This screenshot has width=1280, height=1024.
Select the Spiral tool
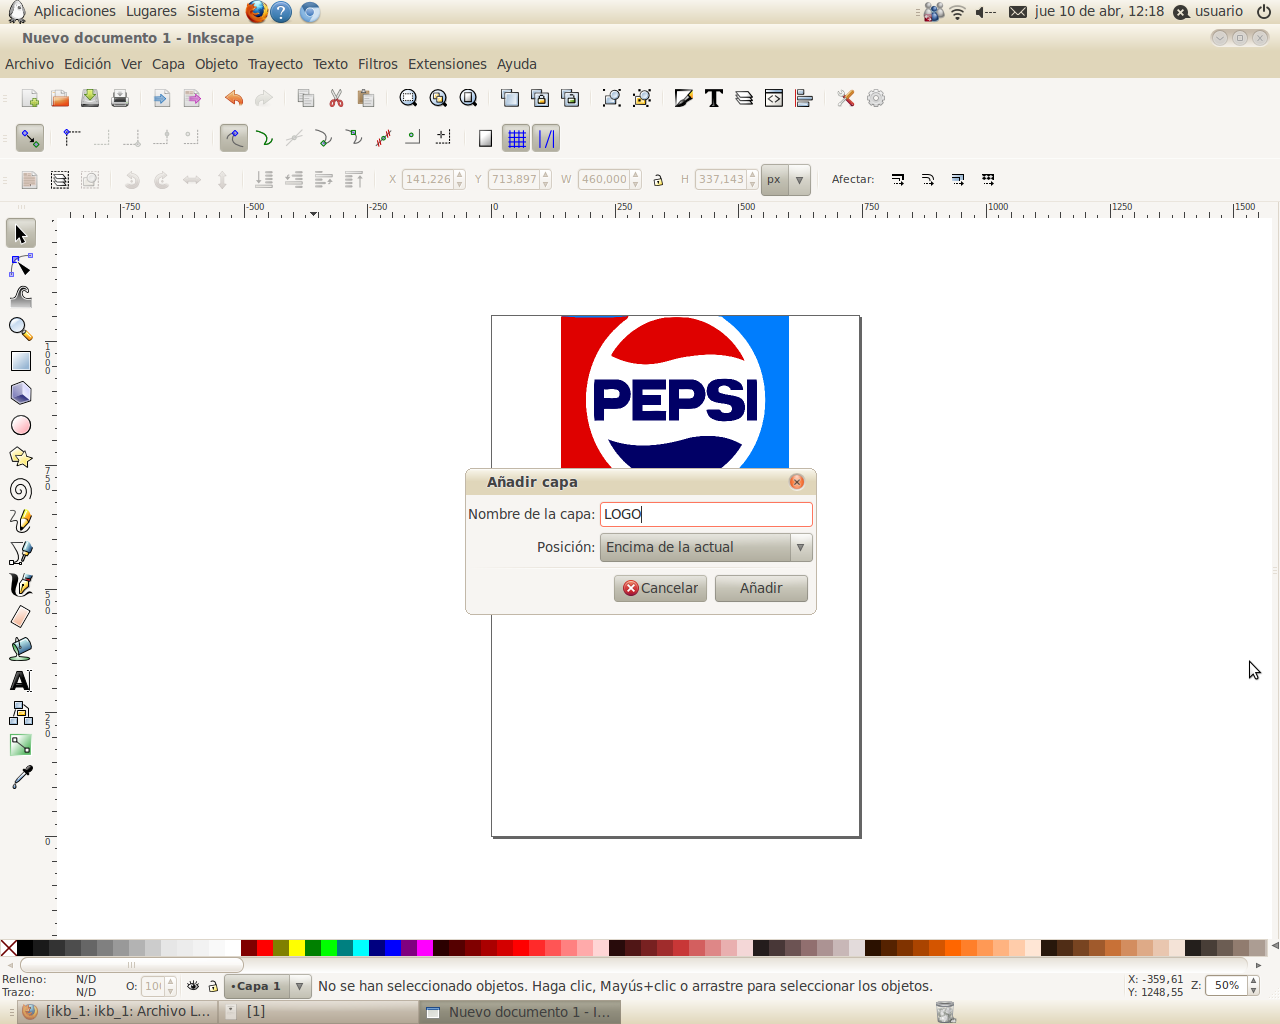click(x=20, y=489)
